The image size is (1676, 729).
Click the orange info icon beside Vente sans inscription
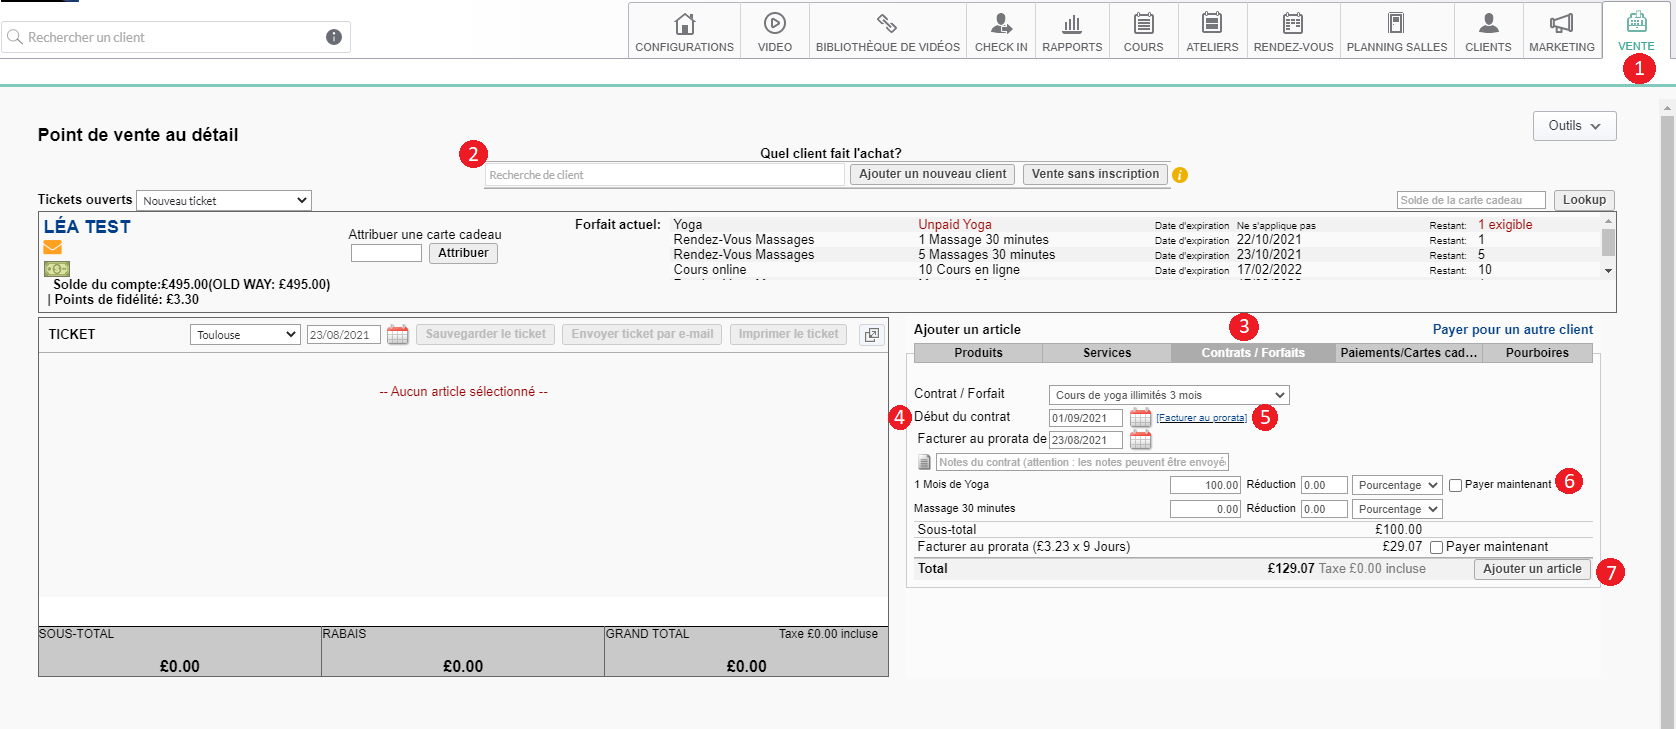click(1180, 175)
